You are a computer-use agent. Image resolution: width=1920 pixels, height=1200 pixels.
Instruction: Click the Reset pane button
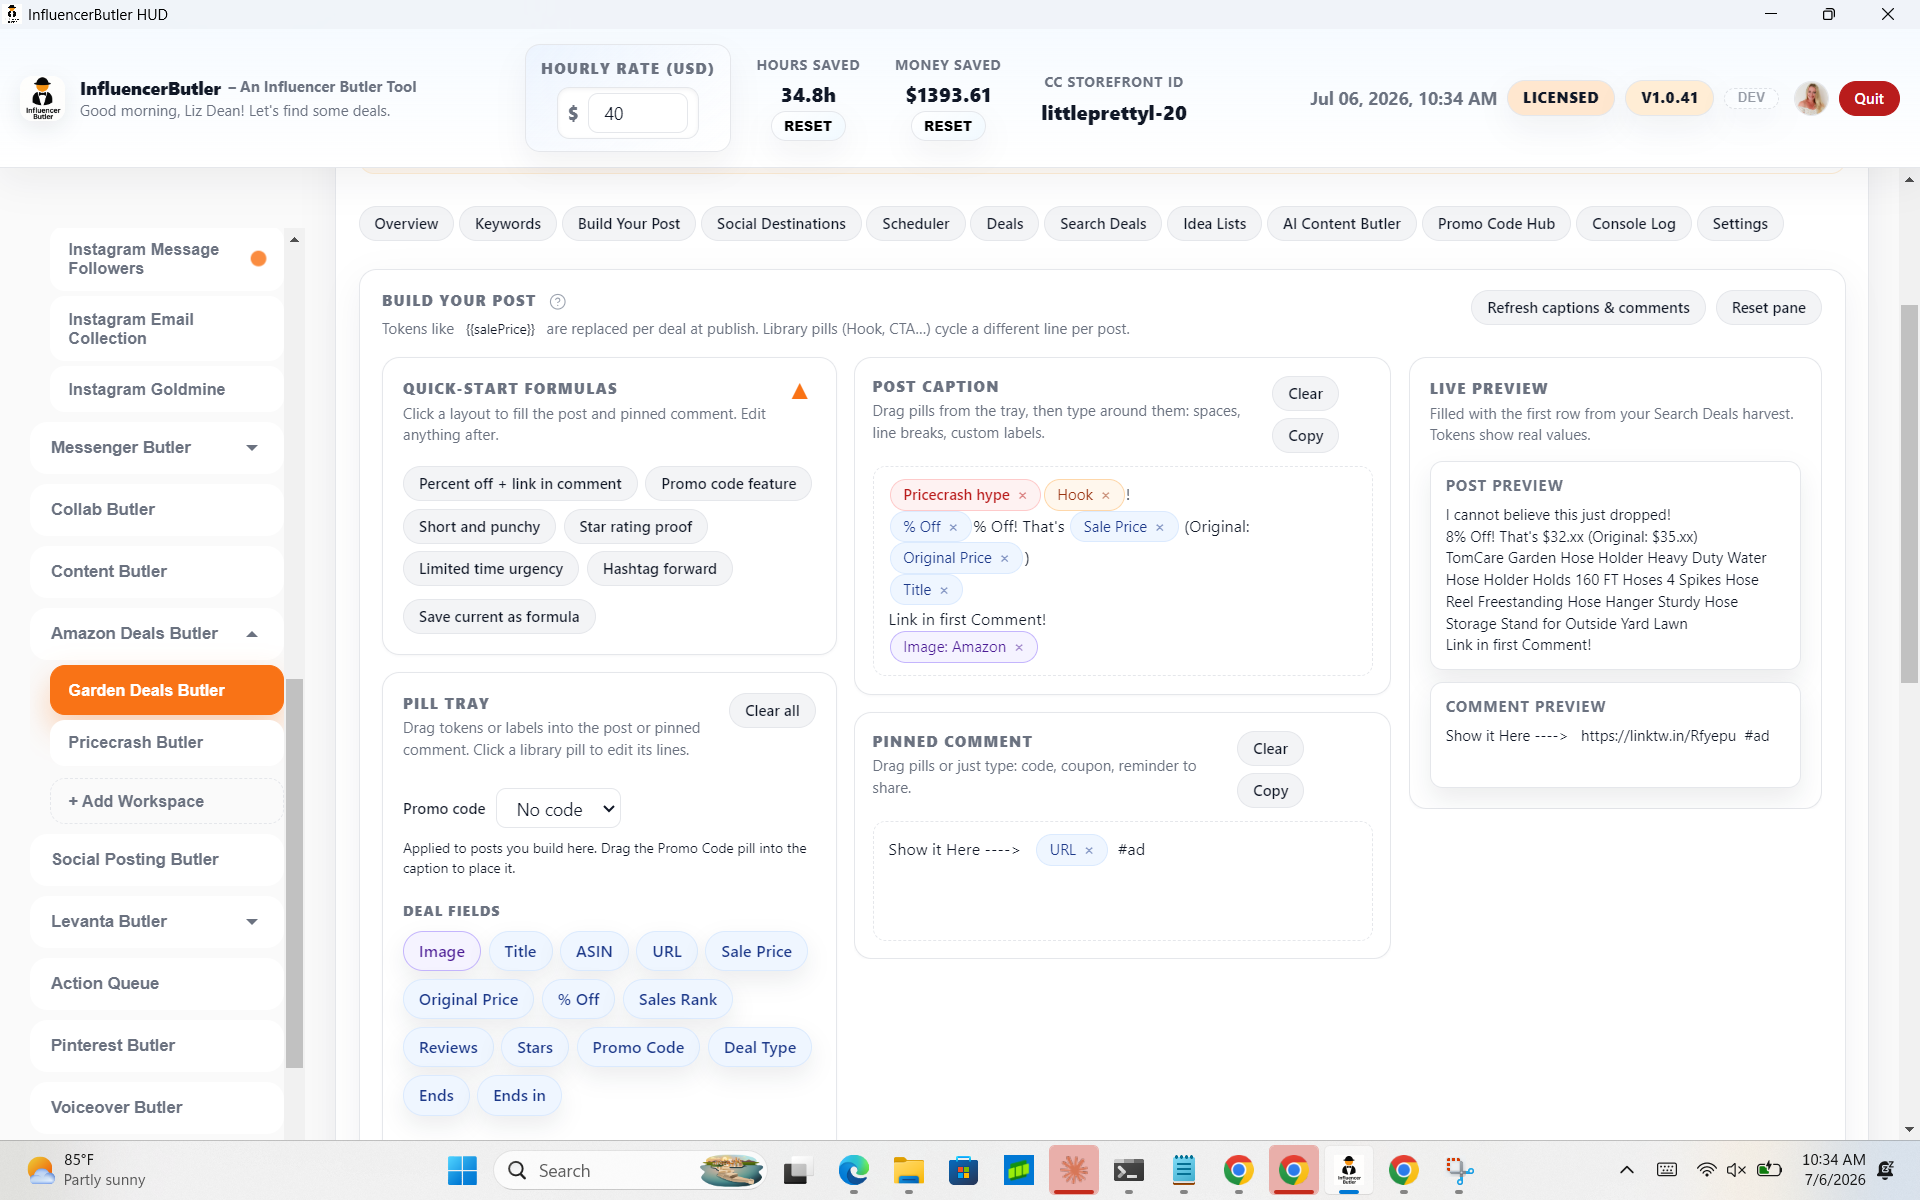click(x=1768, y=308)
